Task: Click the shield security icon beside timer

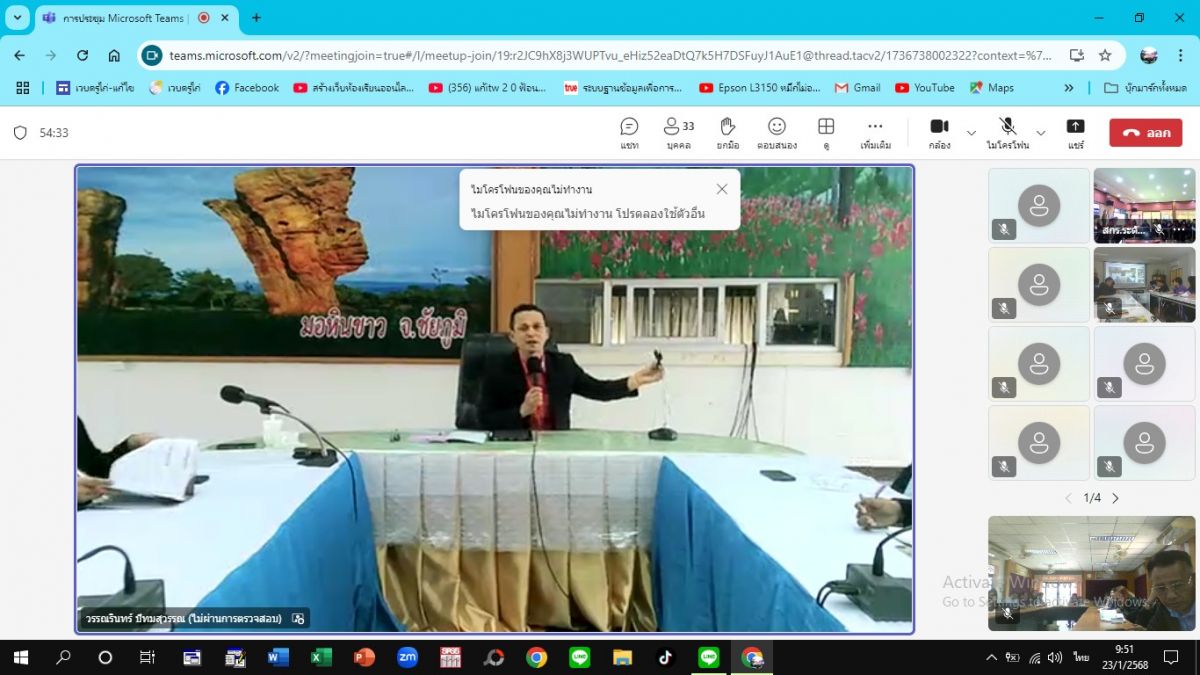Action: (x=20, y=132)
